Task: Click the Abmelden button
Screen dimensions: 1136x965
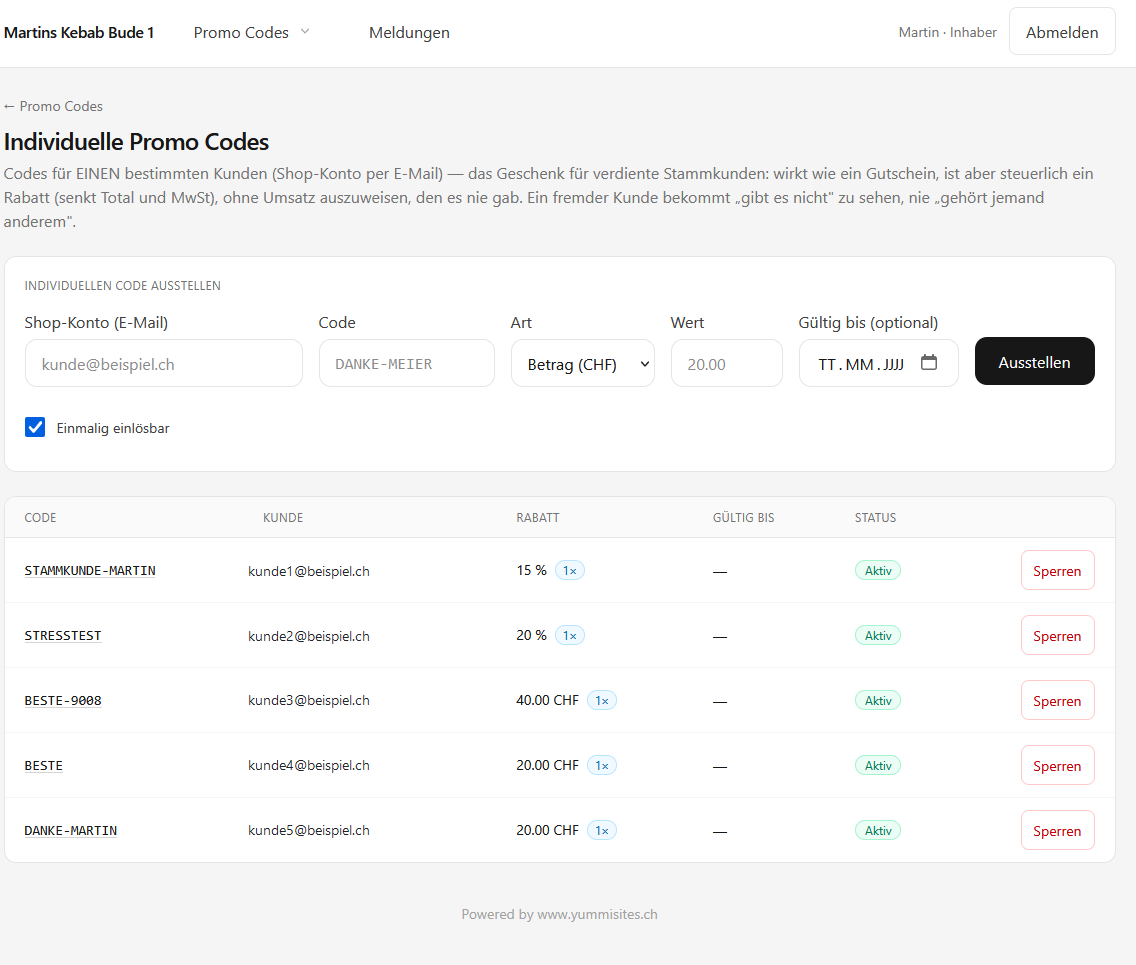Action: coord(1062,32)
